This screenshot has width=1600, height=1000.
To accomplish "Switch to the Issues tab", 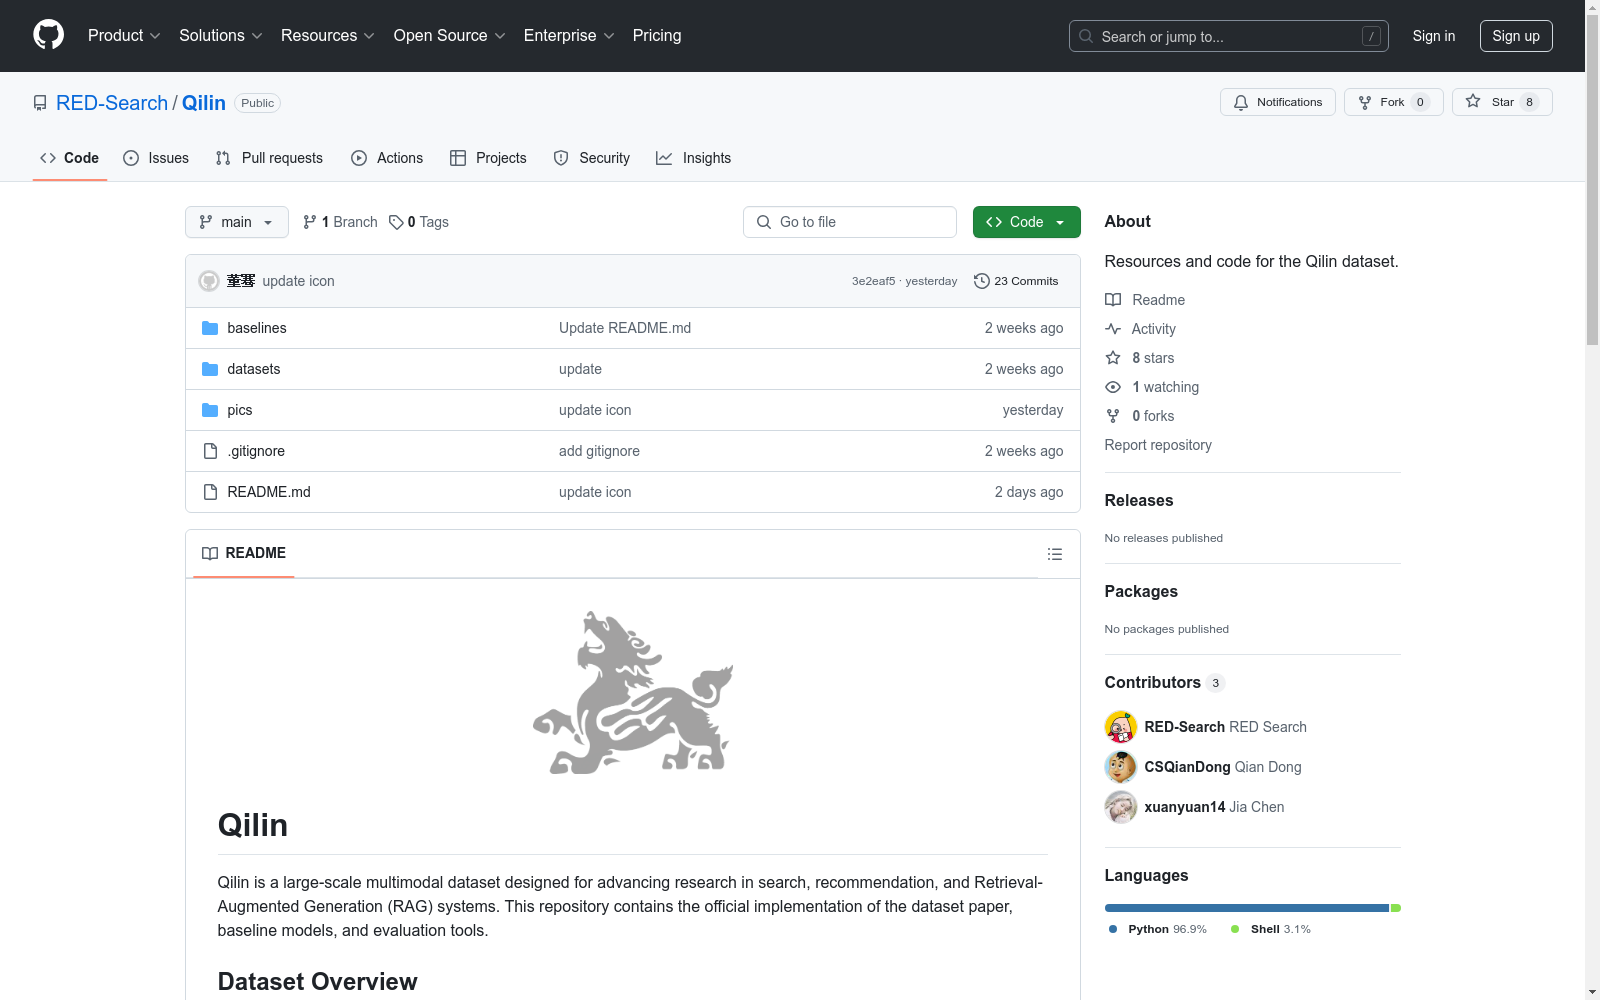I will (x=156, y=158).
